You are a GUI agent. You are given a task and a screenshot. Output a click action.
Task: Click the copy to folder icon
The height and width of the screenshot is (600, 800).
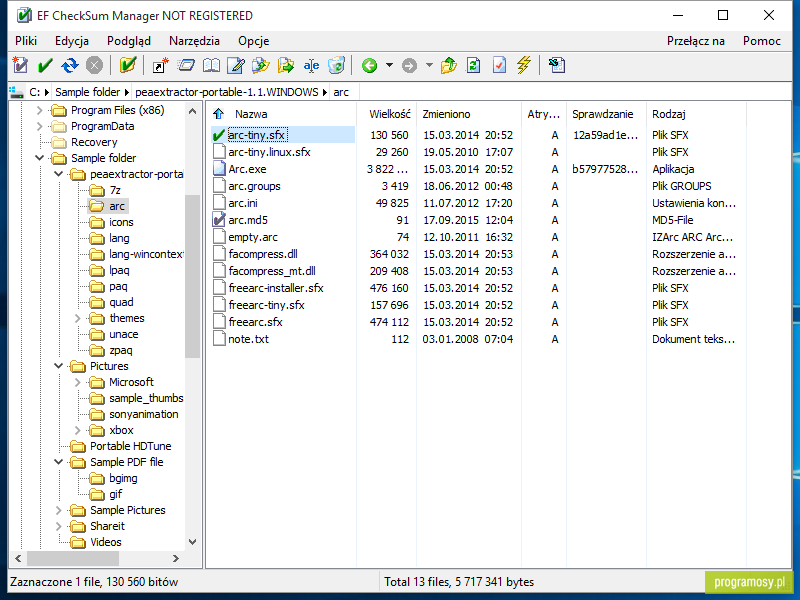coord(261,65)
